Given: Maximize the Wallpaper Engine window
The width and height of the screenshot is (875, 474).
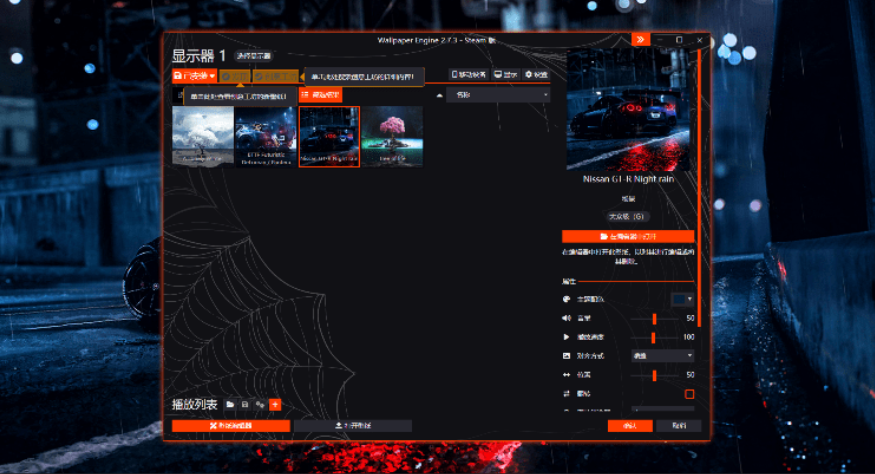Looking at the screenshot, I should point(679,40).
